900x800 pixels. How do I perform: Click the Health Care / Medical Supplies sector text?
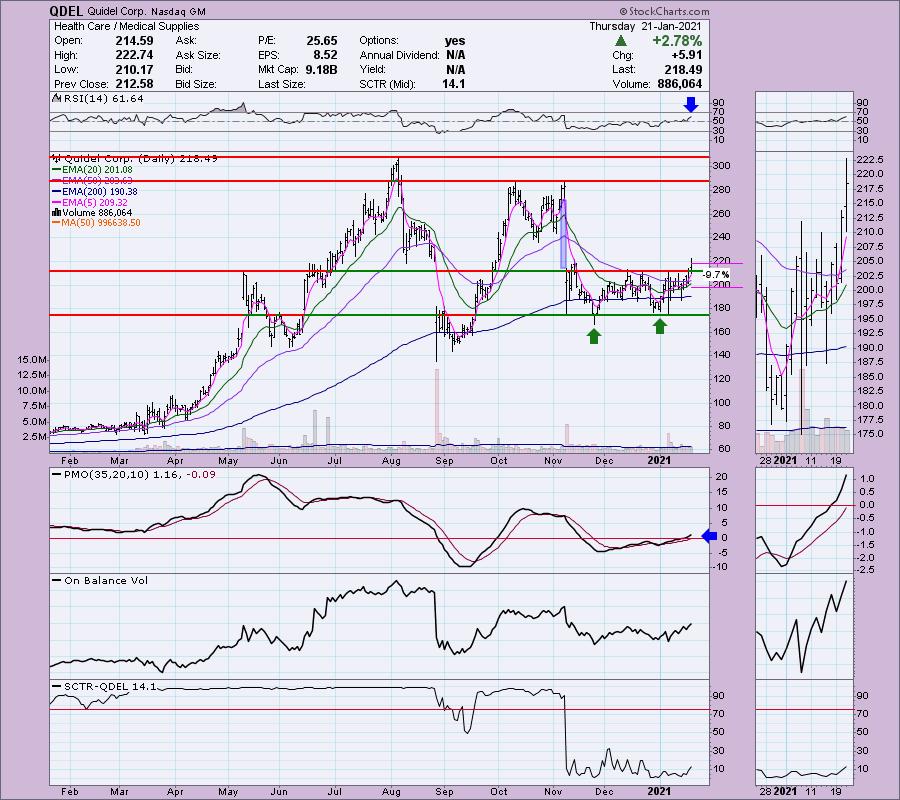pyautogui.click(x=126, y=26)
